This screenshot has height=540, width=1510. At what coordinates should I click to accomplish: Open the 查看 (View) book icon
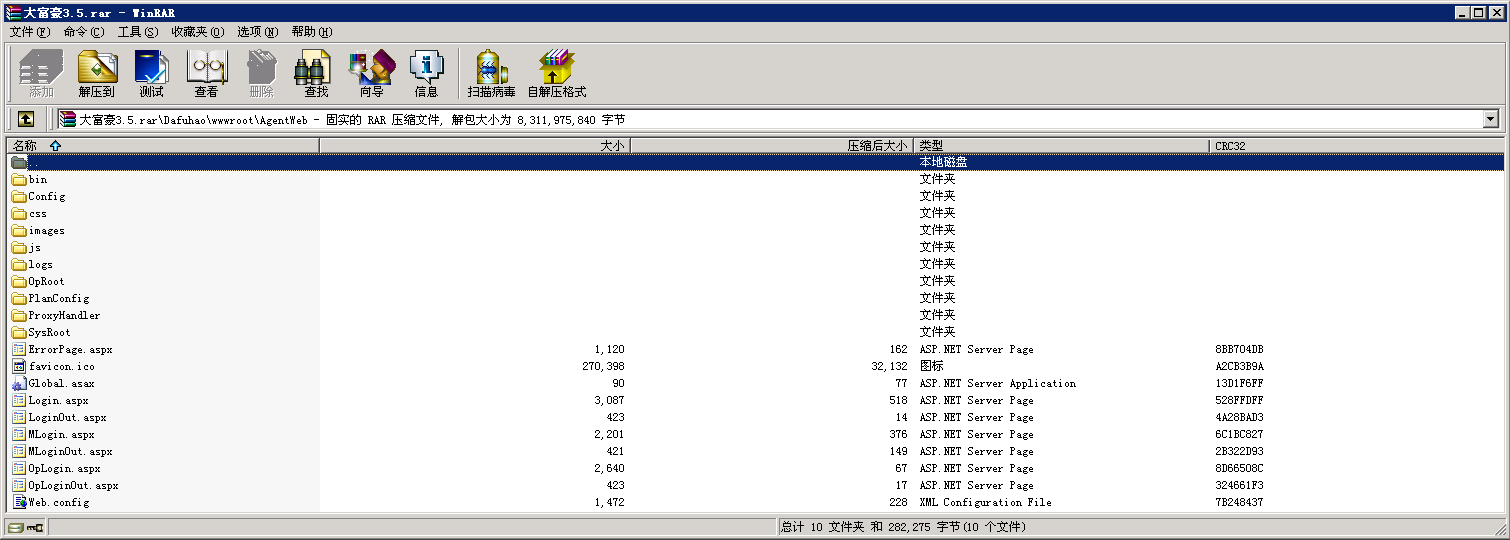206,74
